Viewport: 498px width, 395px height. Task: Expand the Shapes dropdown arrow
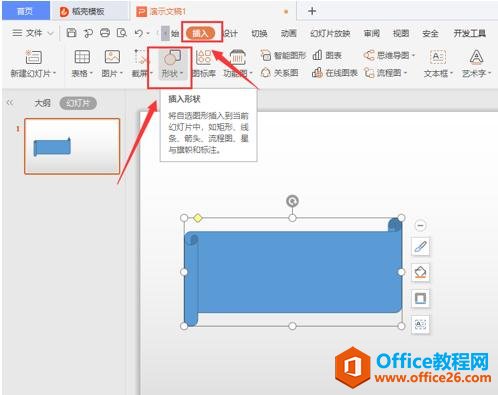click(182, 73)
